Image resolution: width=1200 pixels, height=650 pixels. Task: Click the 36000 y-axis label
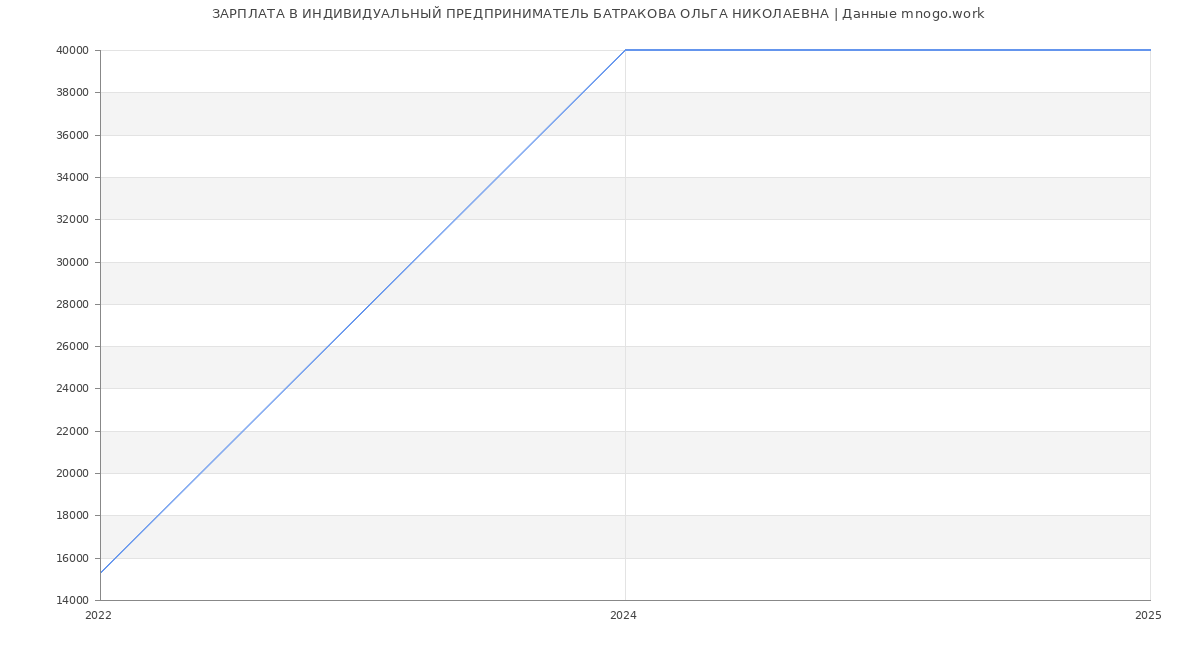(x=72, y=135)
